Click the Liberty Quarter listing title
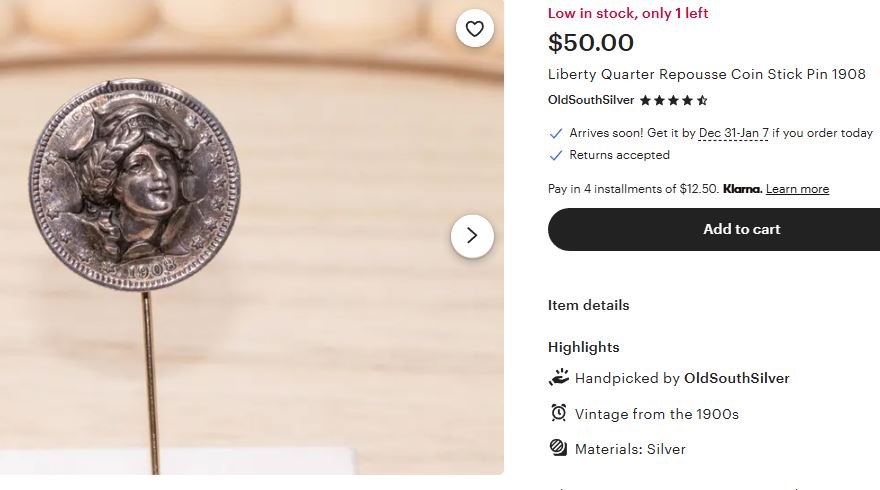The image size is (880, 490). click(x=707, y=74)
